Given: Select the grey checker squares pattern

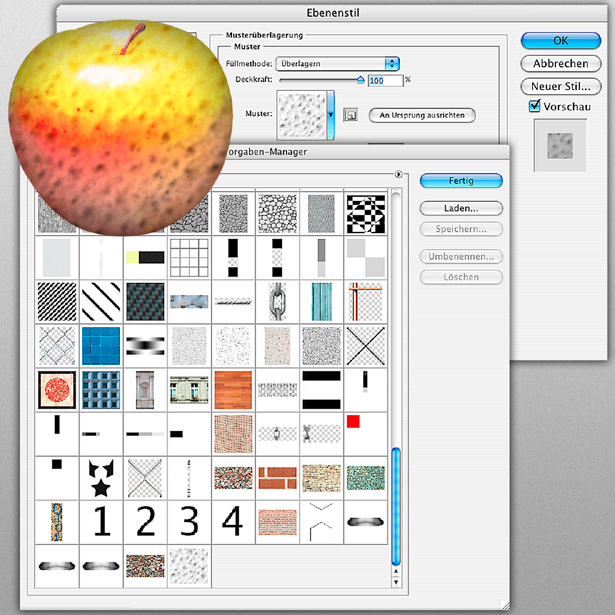Looking at the screenshot, I should [366, 258].
